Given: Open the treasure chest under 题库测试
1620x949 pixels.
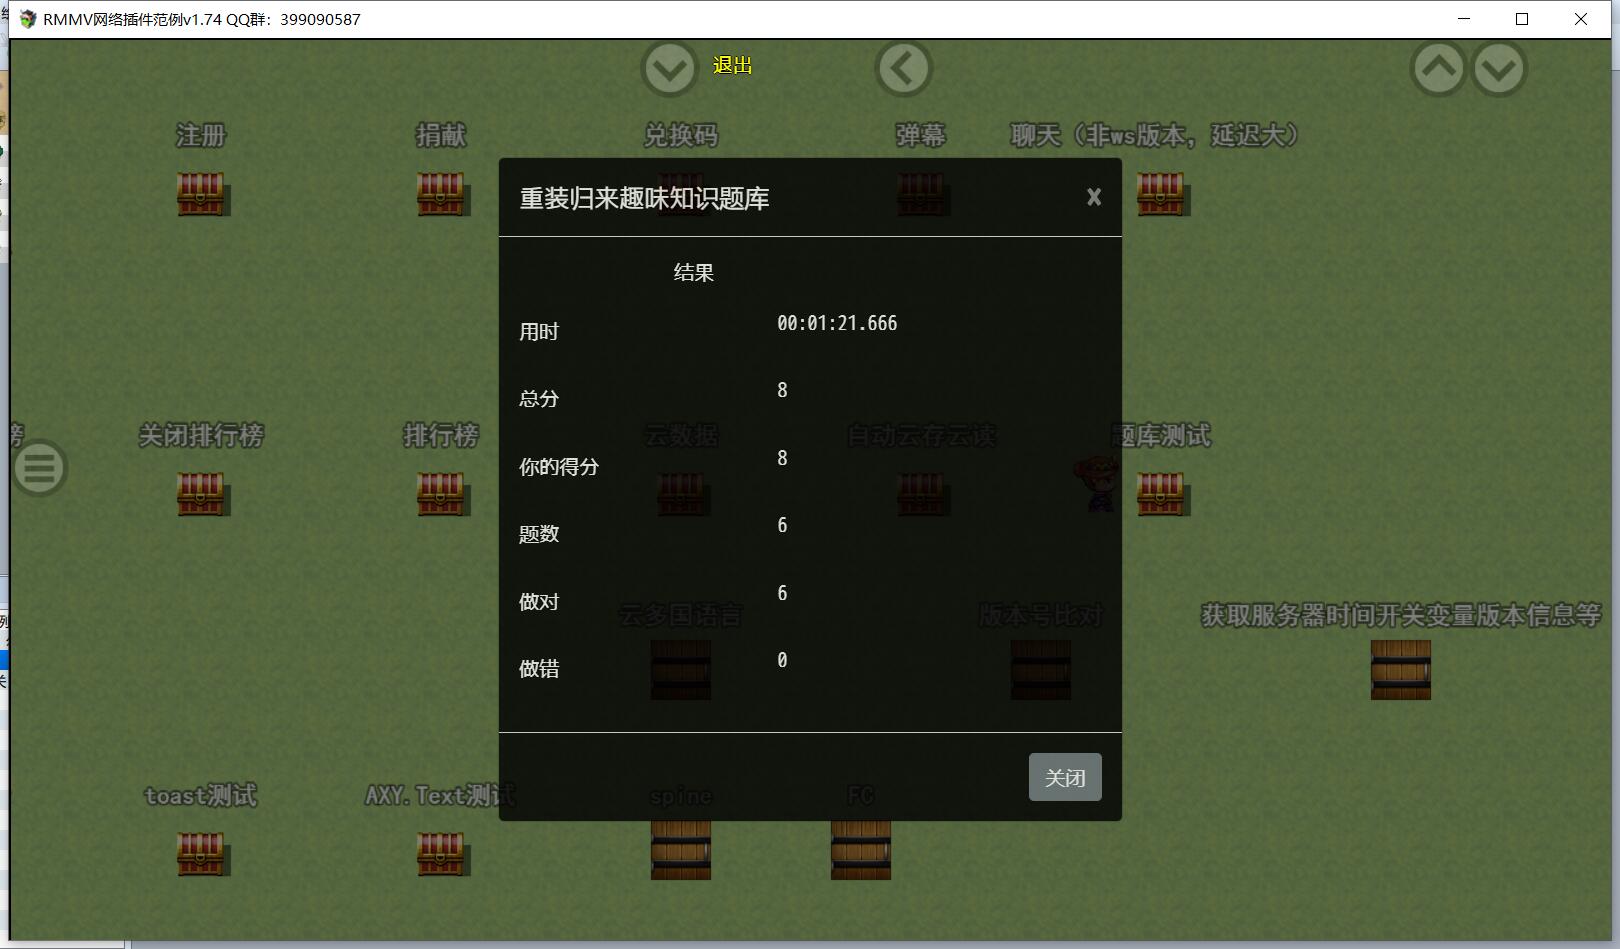Looking at the screenshot, I should (x=1160, y=494).
